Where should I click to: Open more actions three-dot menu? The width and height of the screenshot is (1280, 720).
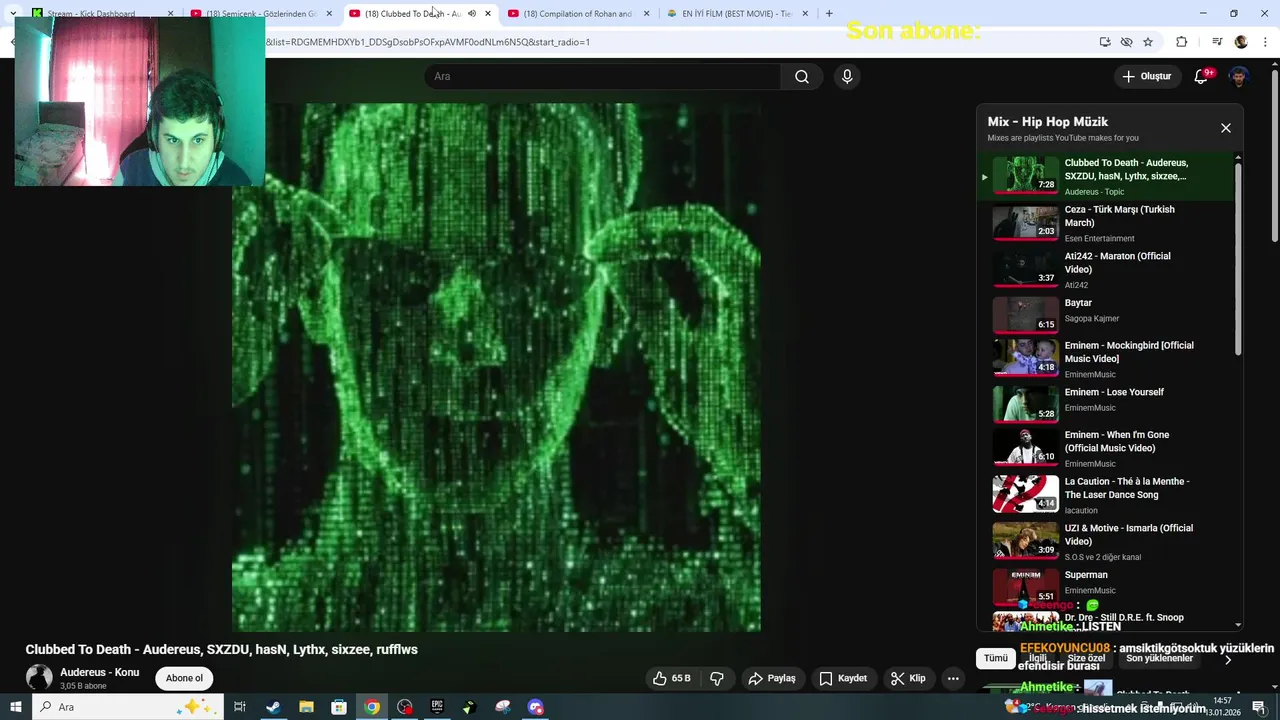click(x=953, y=678)
